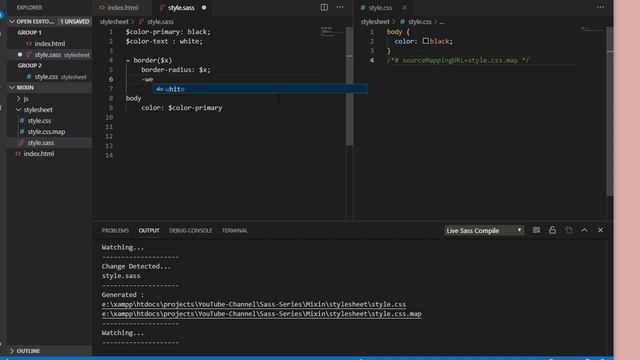Image resolution: width=640 pixels, height=360 pixels.
Task: Open Live Sass Compile output dropdown
Action: click(484, 231)
